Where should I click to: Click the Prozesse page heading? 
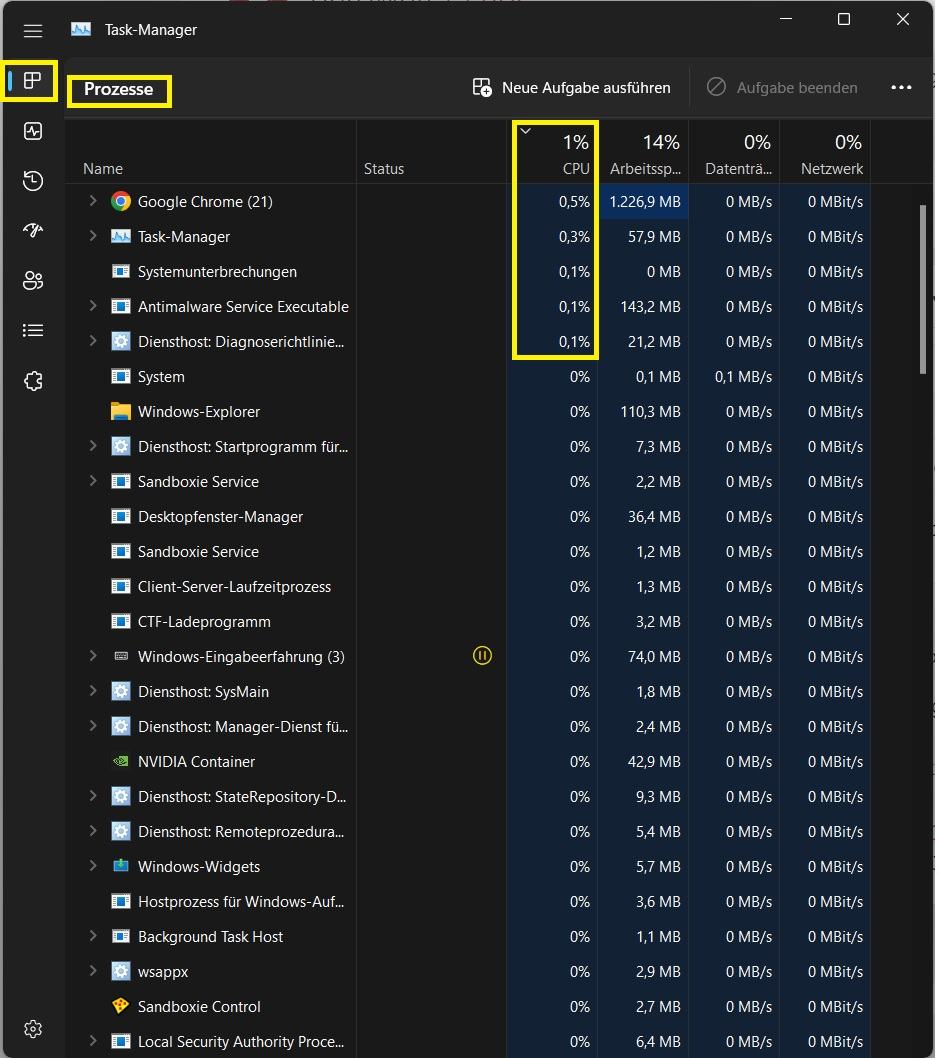[119, 90]
